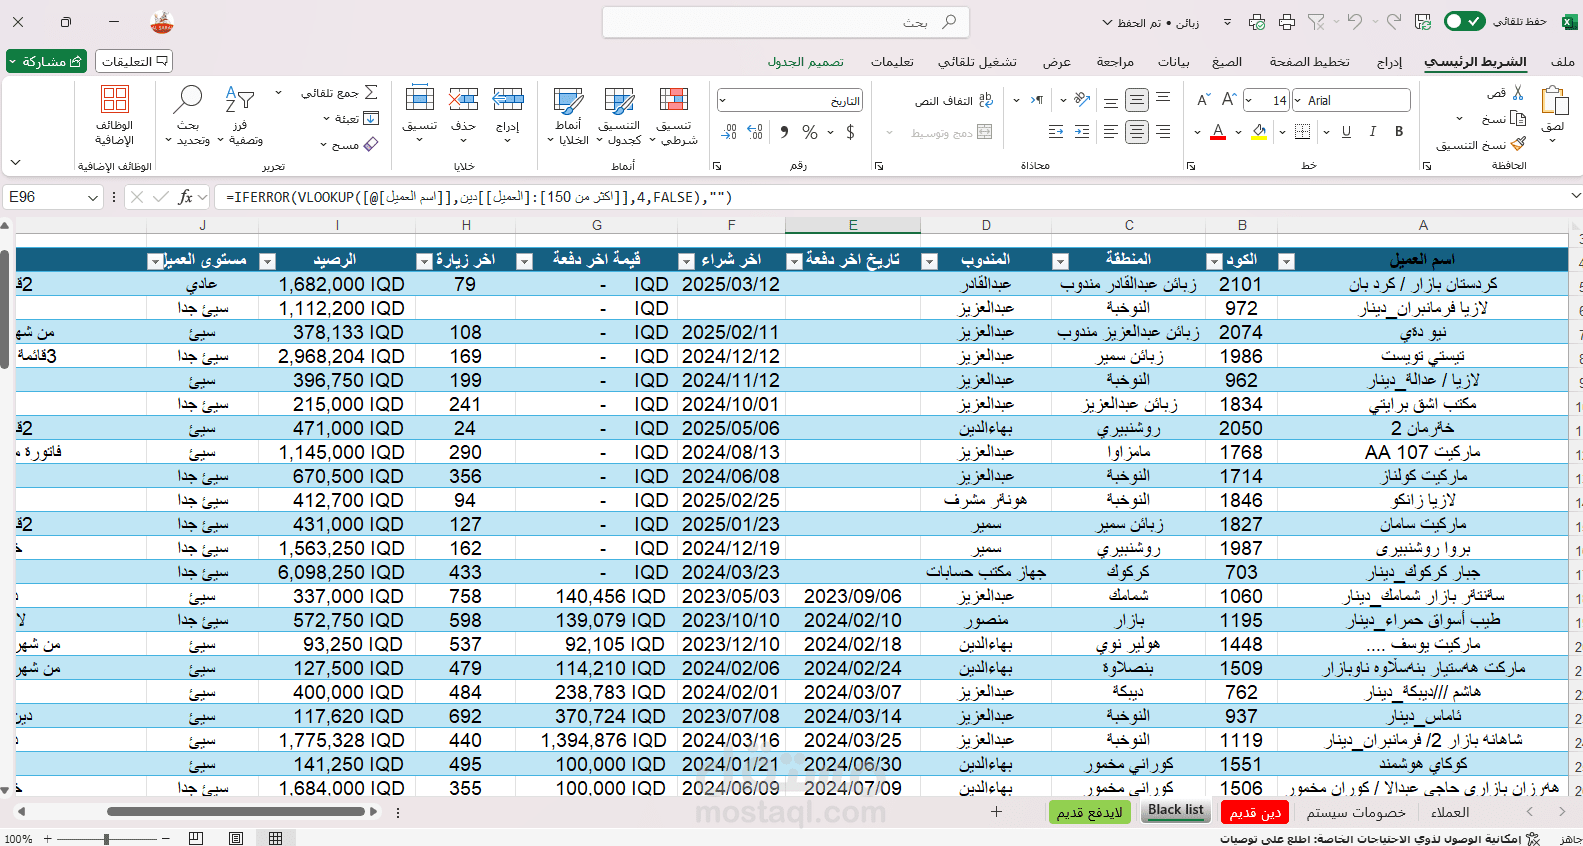Apply comma style number format

coord(784,131)
